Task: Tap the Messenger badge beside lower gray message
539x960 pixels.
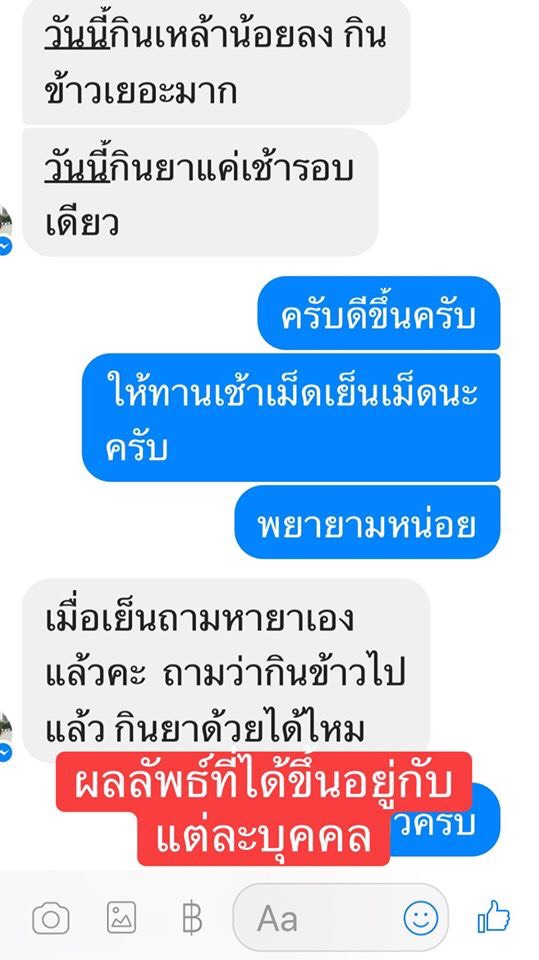Action: 5,753
